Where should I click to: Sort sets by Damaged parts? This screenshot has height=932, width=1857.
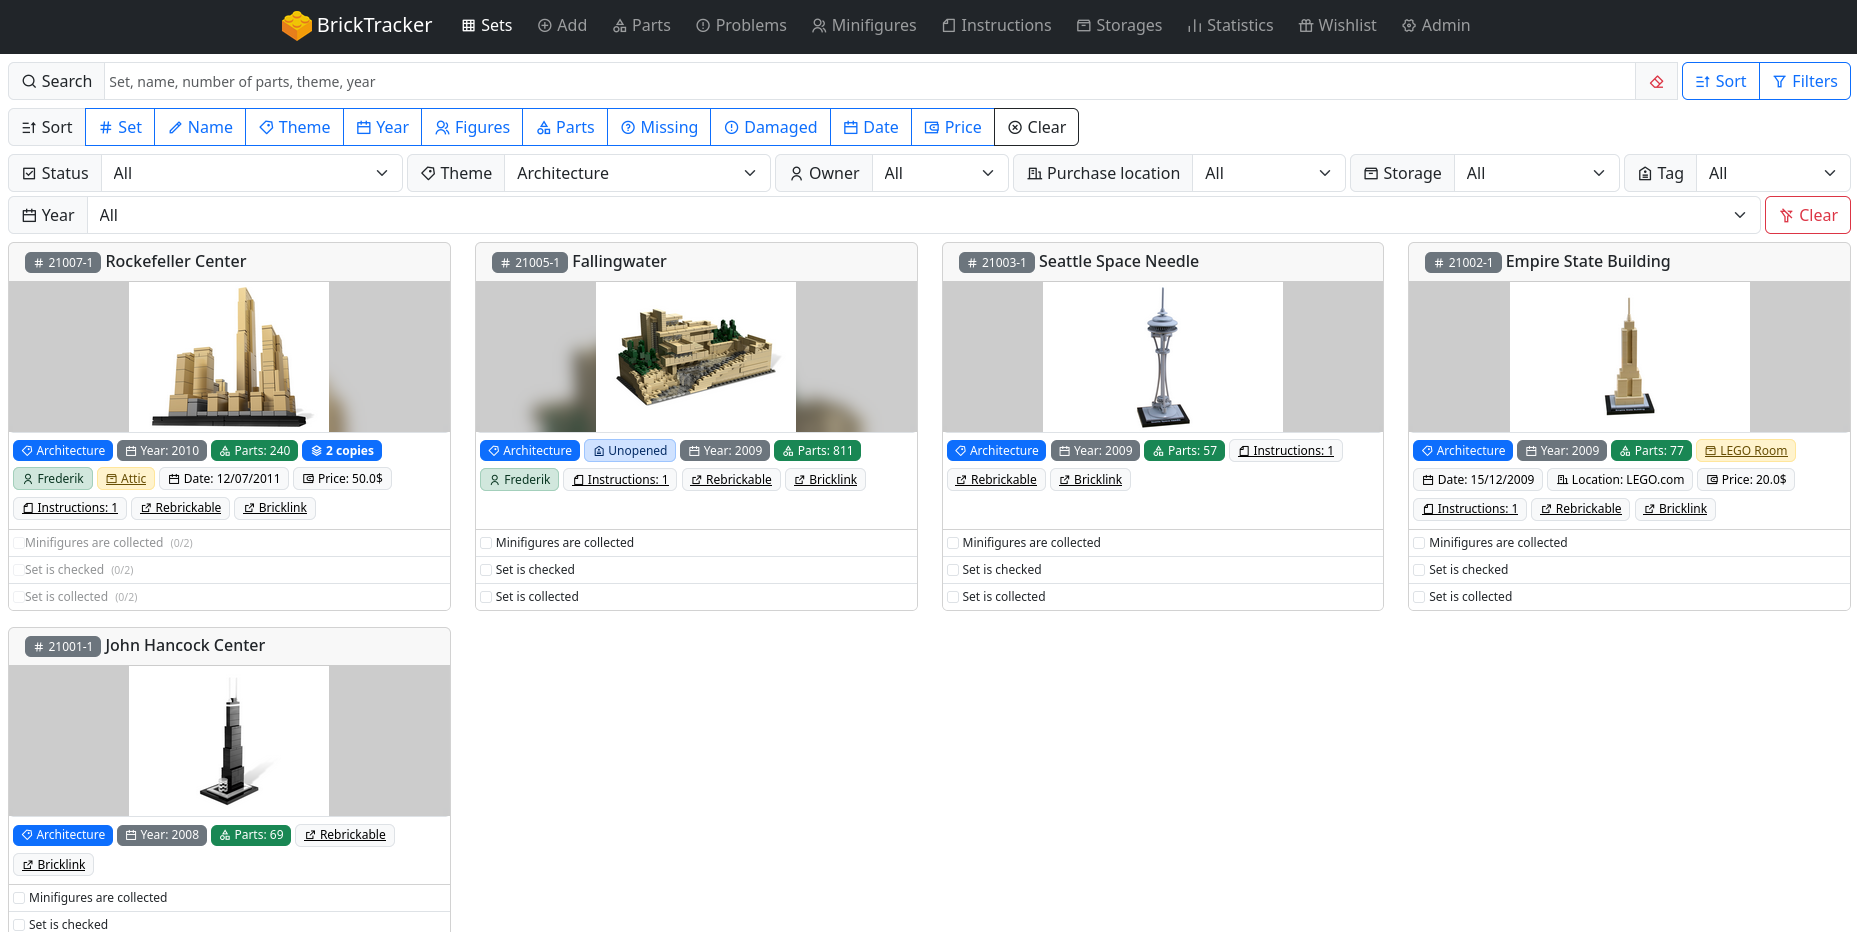[770, 128]
